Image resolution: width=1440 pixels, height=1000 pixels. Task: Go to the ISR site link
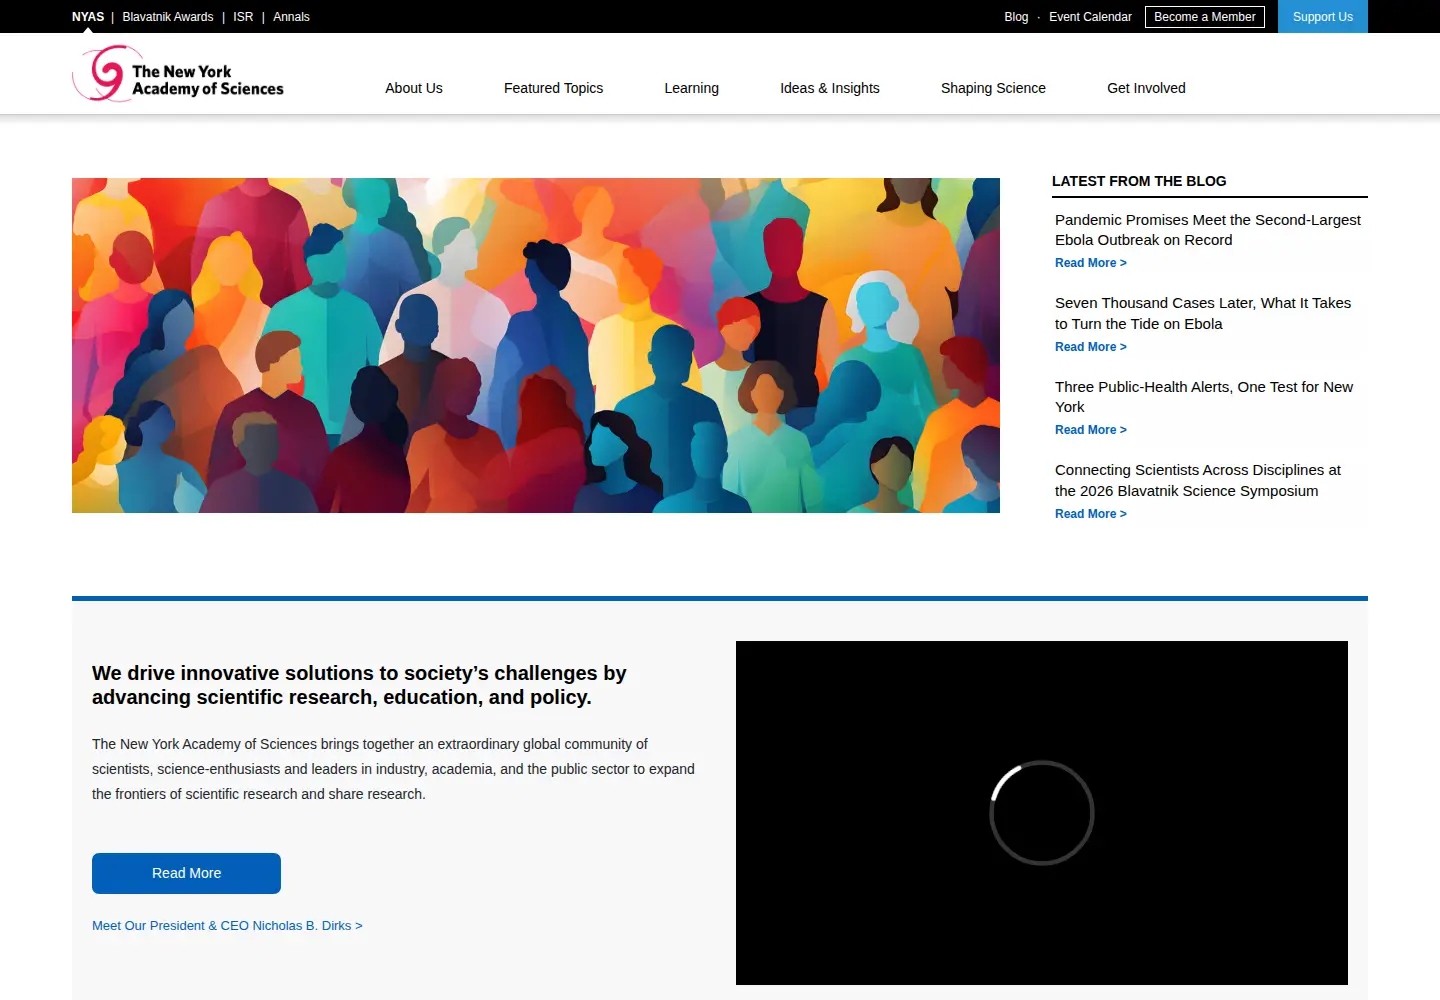pos(243,17)
